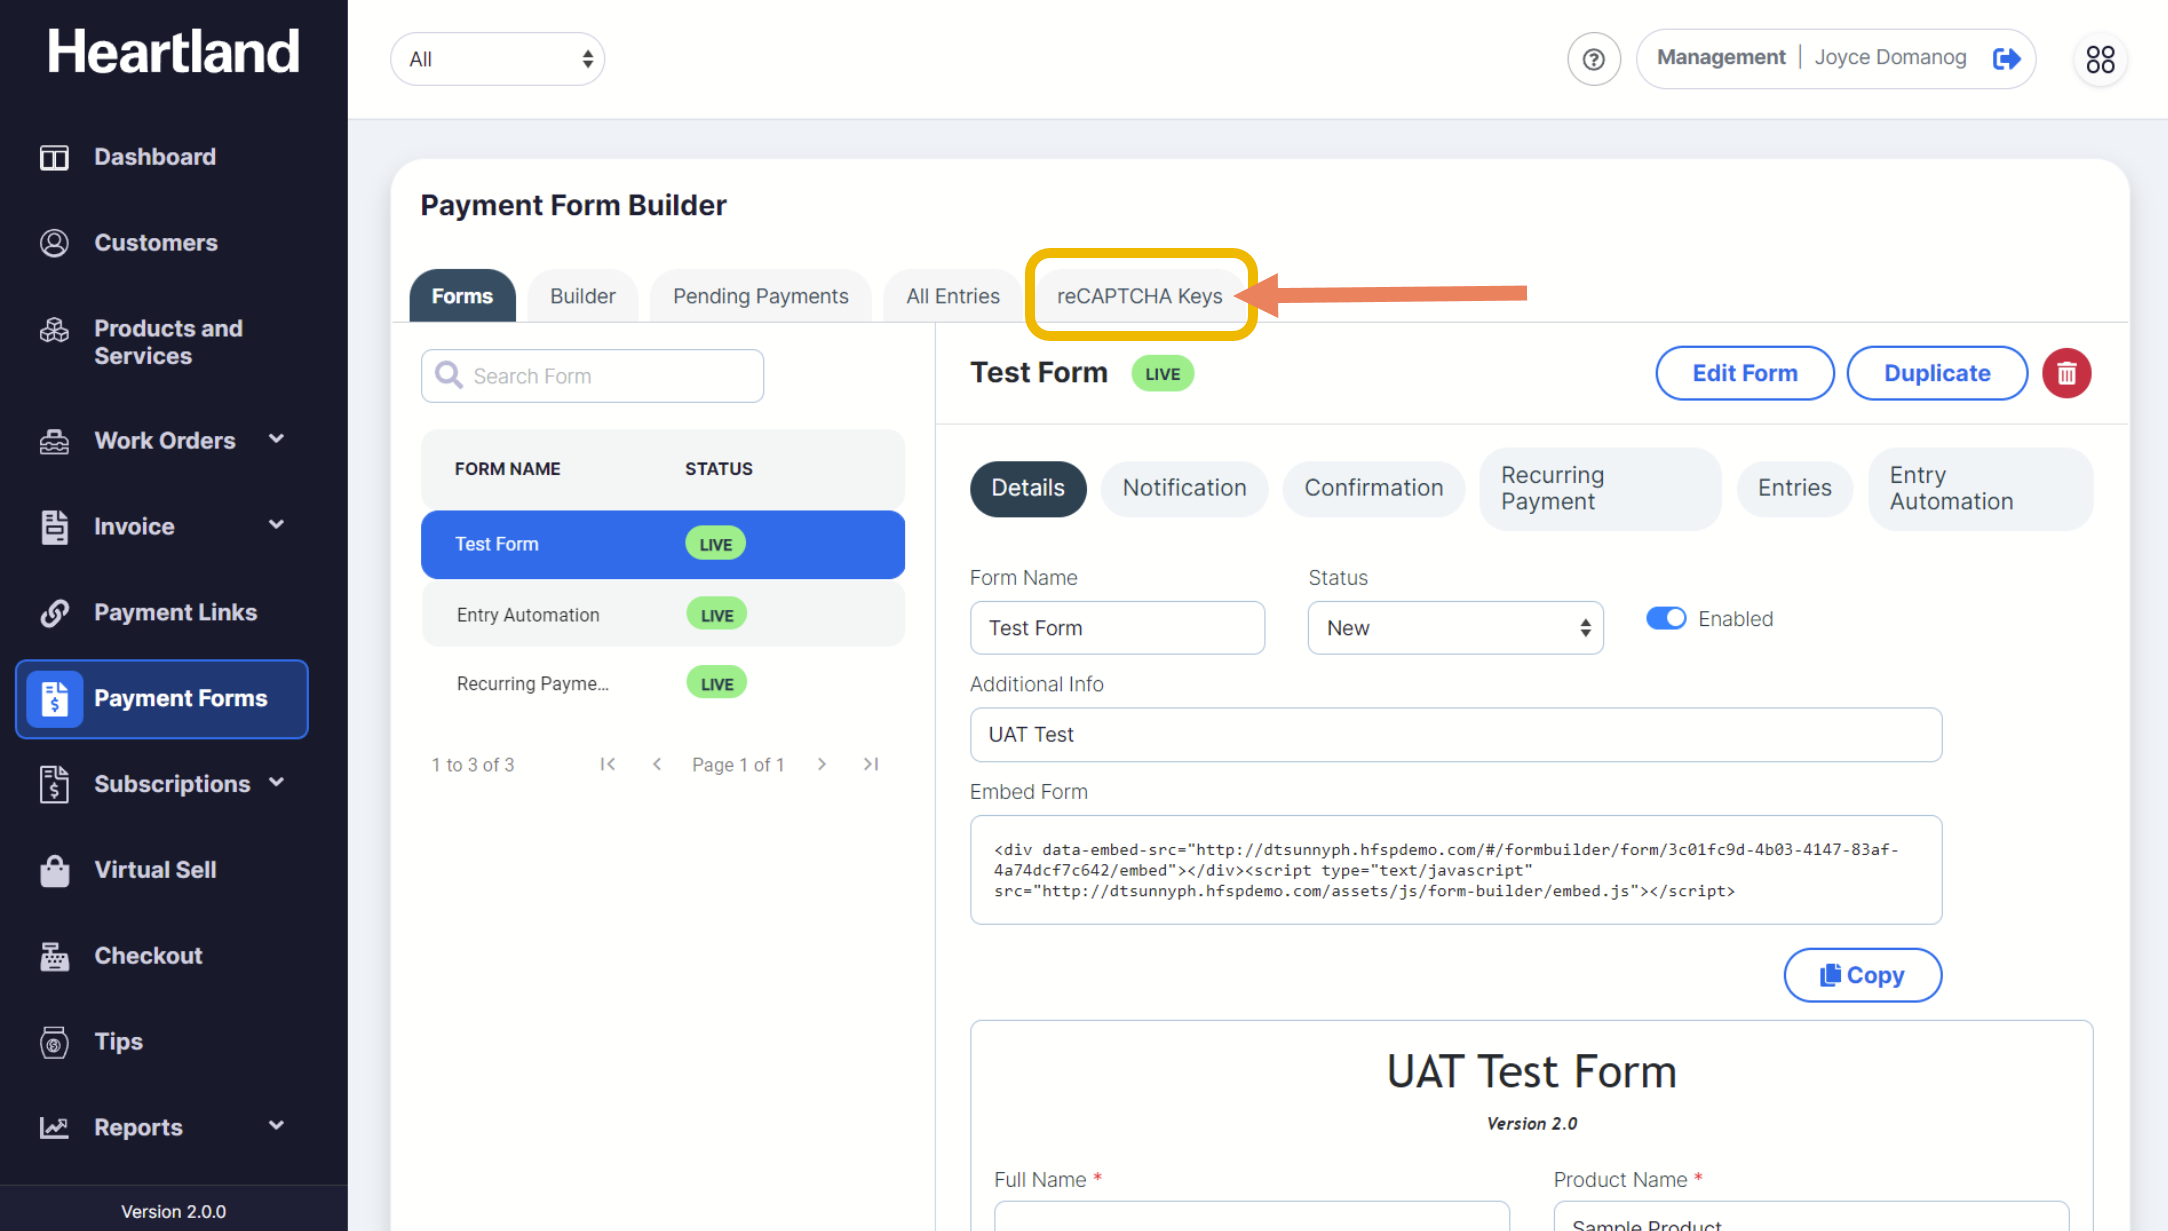This screenshot has height=1231, width=2168.
Task: Click the Edit Form button
Action: [1744, 373]
